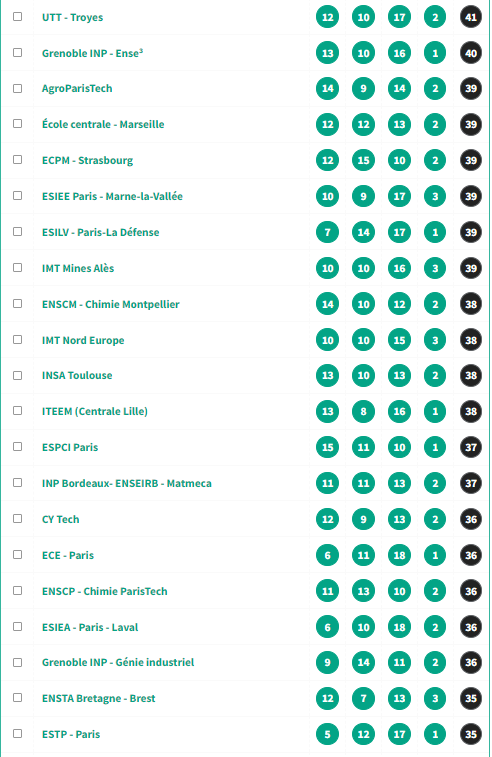The image size is (492, 757).
Task: Click total score 40 badge for Grenoble INP - Ense³
Action: point(471,53)
